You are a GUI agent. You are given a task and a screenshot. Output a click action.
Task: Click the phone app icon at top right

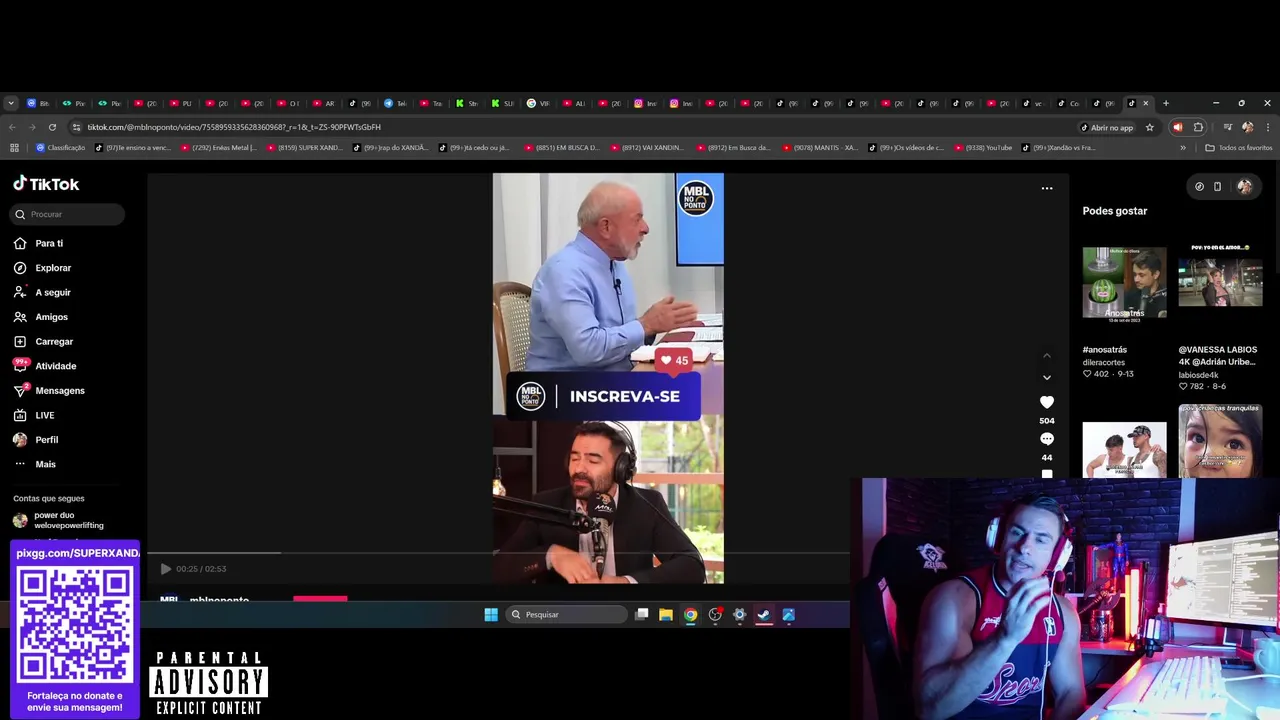(x=1217, y=186)
